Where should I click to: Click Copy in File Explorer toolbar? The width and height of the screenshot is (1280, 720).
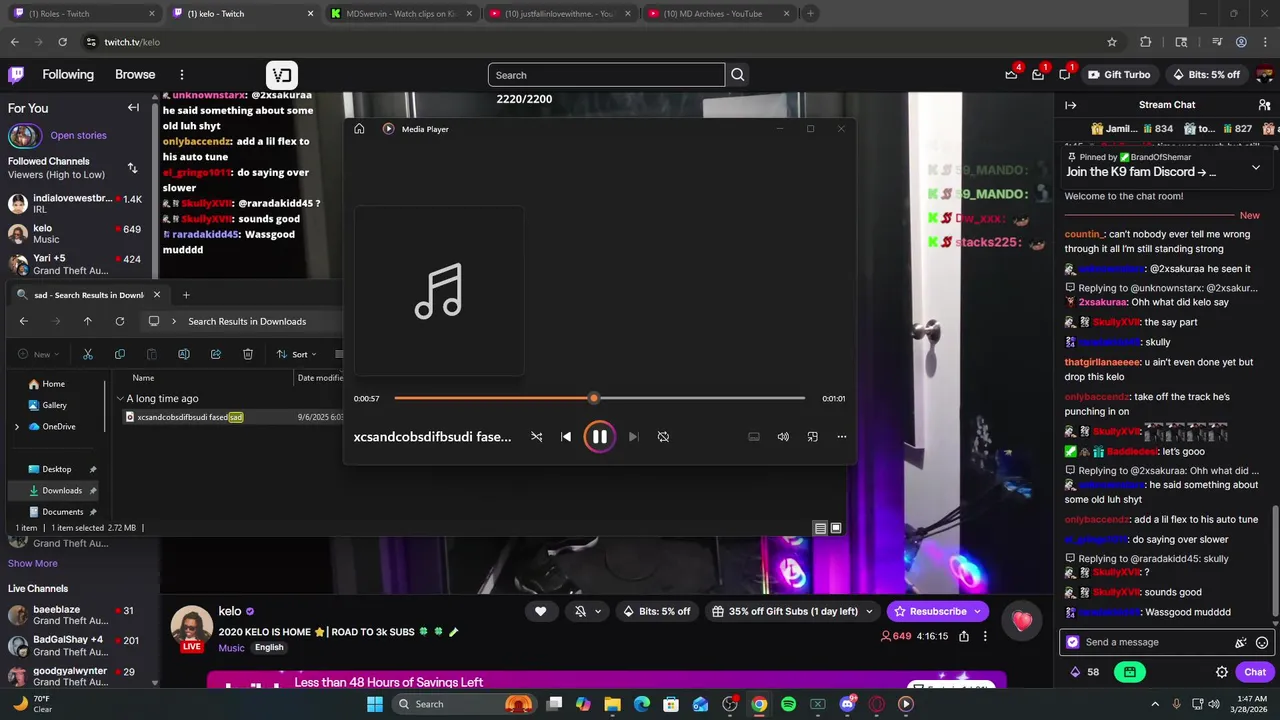point(120,354)
